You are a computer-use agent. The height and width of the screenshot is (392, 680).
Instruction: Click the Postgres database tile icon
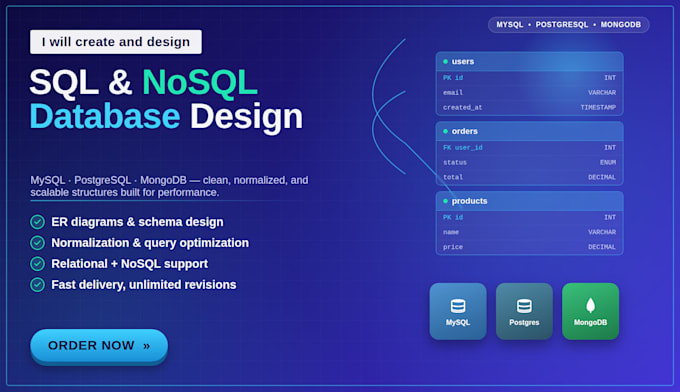524,306
